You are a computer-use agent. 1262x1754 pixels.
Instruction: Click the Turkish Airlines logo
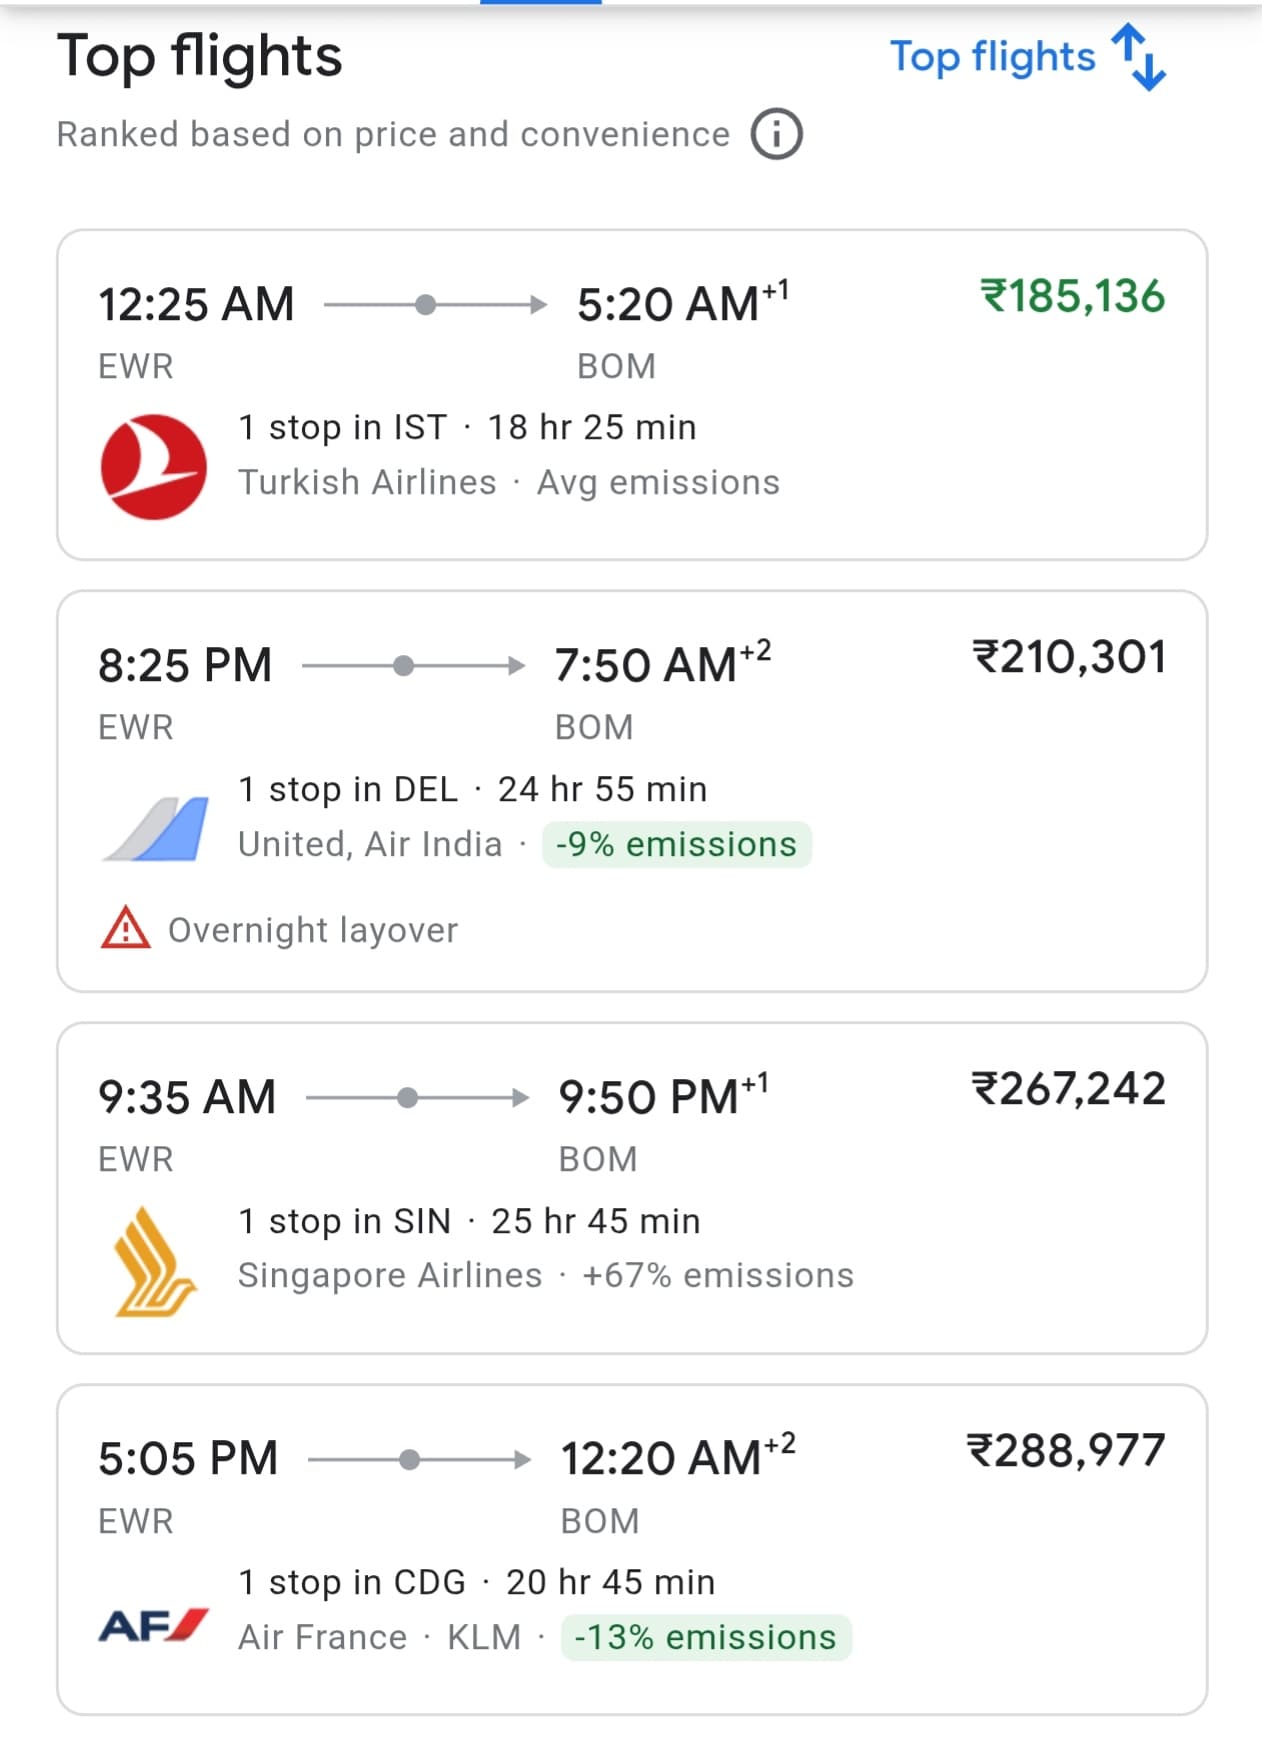(x=154, y=467)
